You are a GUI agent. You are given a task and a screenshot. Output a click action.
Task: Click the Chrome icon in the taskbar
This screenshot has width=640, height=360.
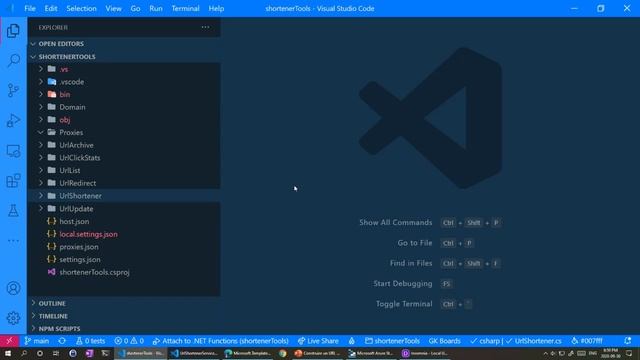click(x=282, y=353)
